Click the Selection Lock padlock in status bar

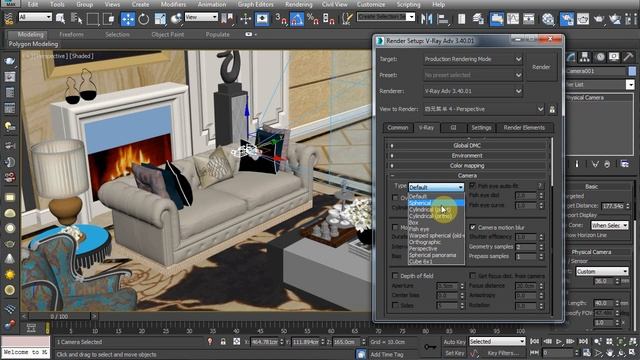[x=223, y=342]
